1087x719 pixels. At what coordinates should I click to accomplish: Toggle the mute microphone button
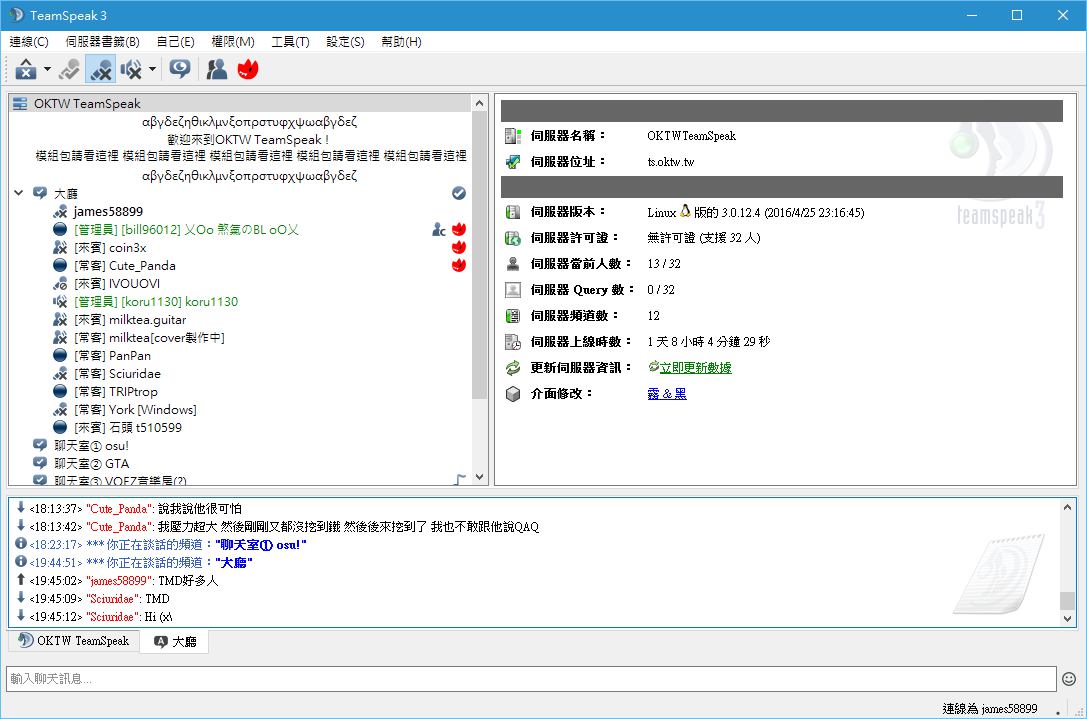tap(99, 69)
